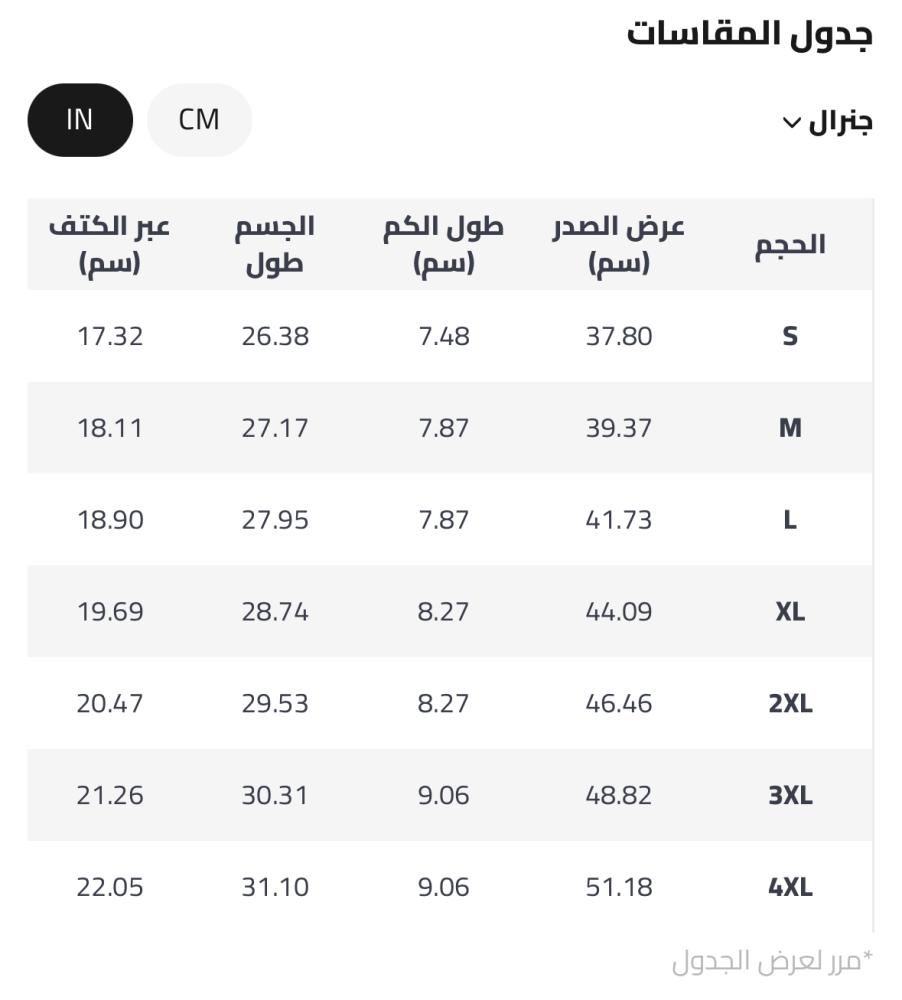This screenshot has width=902, height=1000.
Task: Switch units to CM toggle
Action: [x=199, y=120]
